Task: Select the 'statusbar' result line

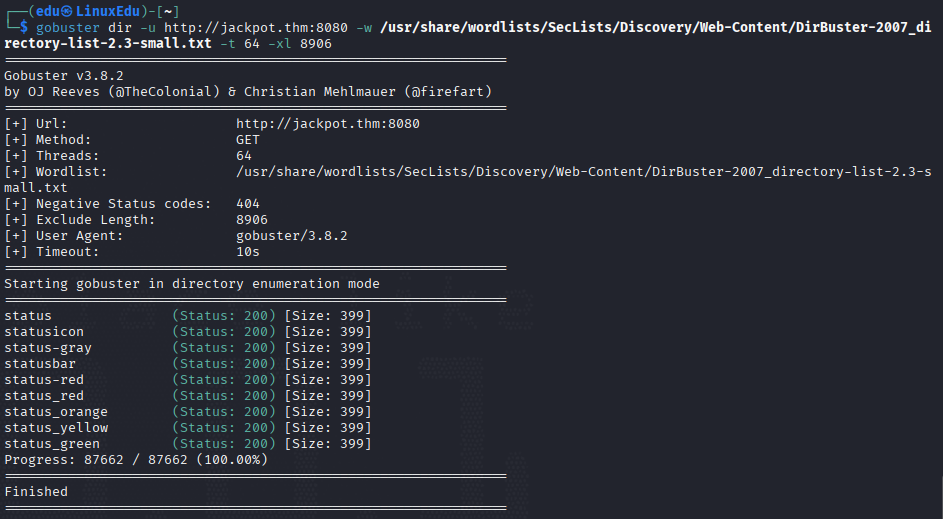Action: click(188, 364)
